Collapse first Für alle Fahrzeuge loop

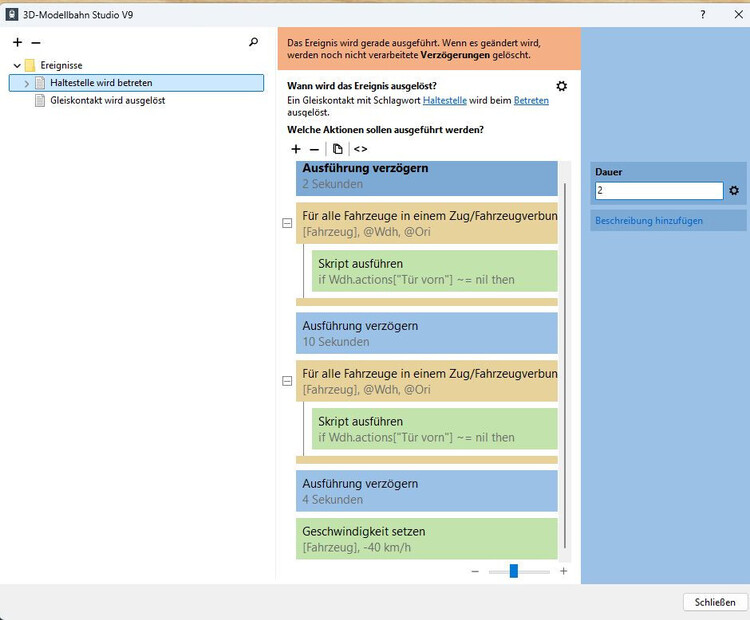tap(287, 223)
